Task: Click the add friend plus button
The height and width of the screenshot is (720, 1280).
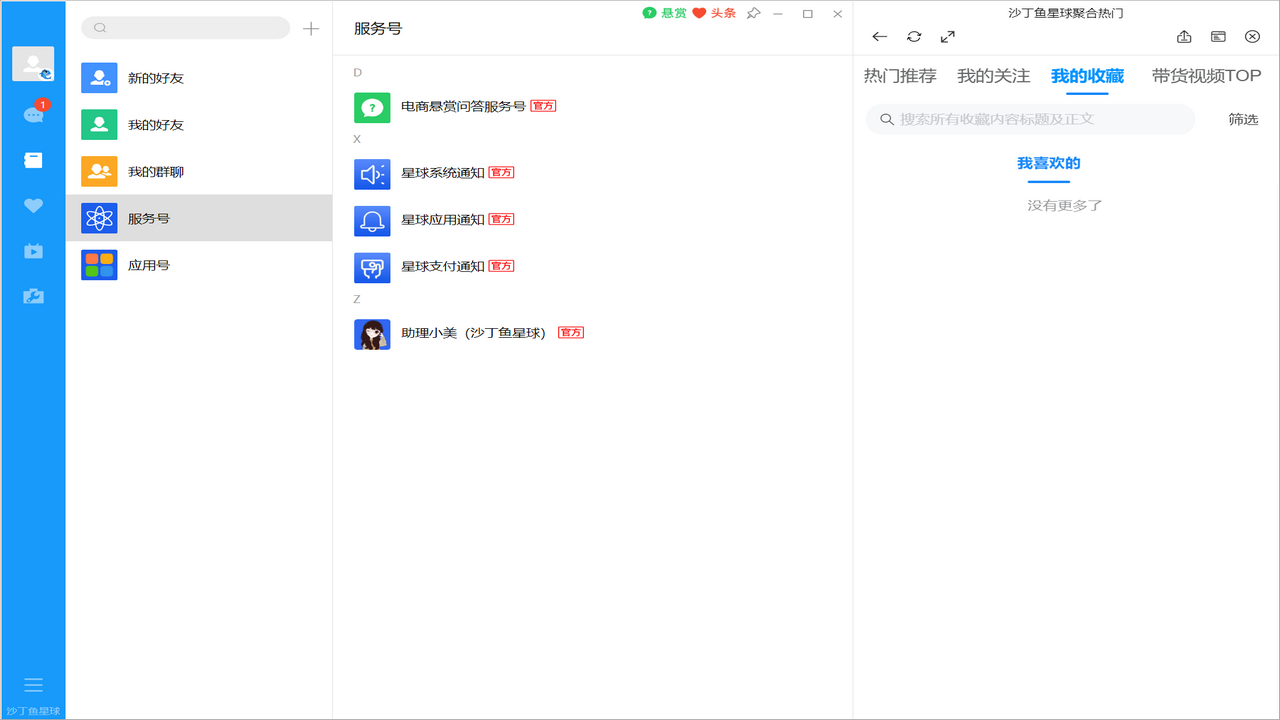Action: click(x=311, y=28)
